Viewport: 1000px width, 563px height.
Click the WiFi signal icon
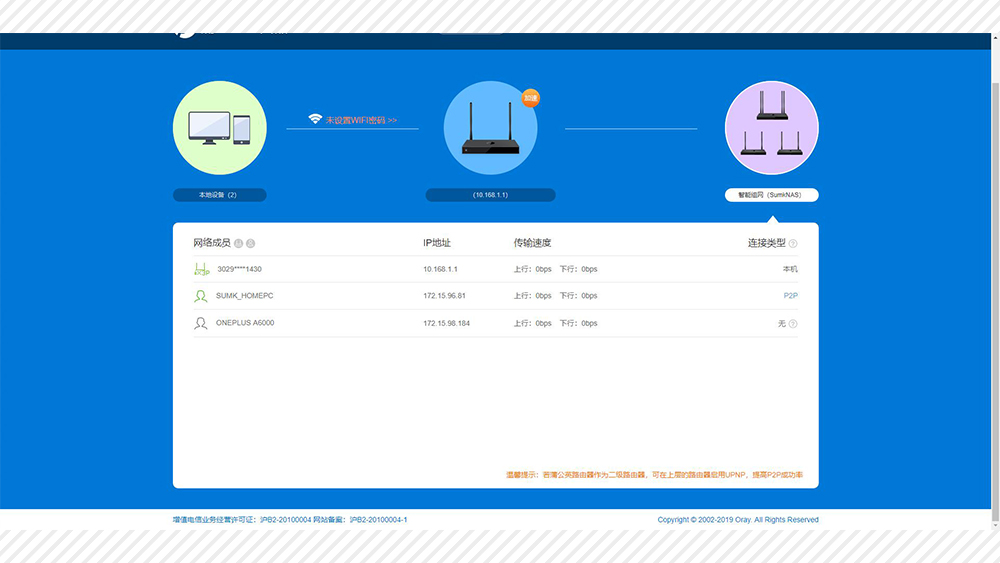tap(315, 119)
